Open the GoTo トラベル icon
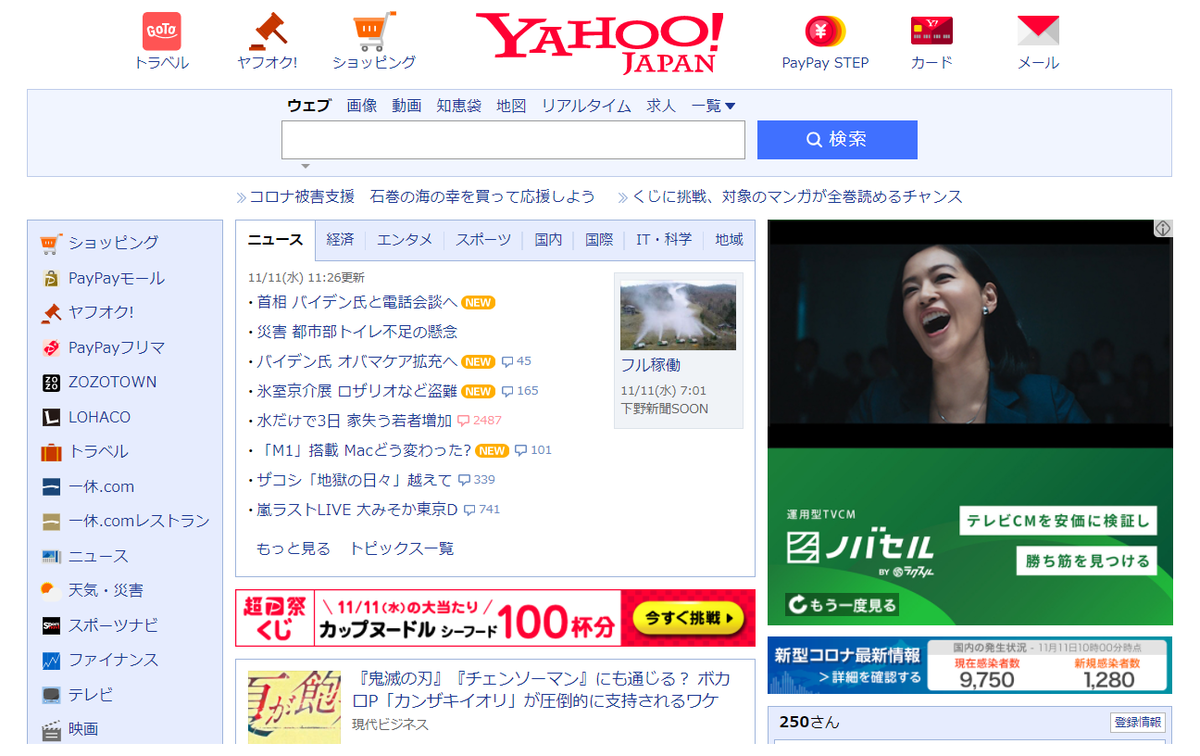Viewport: 1200px width, 756px height. tap(162, 31)
